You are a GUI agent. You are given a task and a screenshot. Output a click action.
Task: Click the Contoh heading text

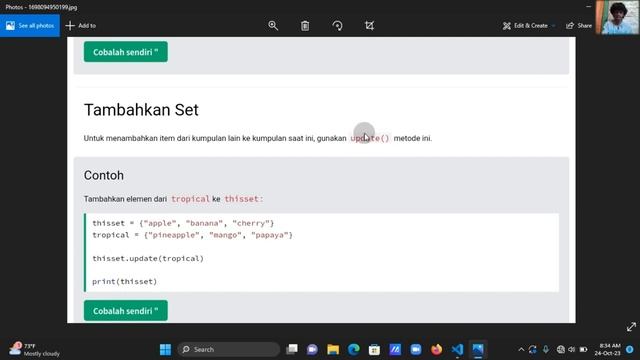pos(104,175)
